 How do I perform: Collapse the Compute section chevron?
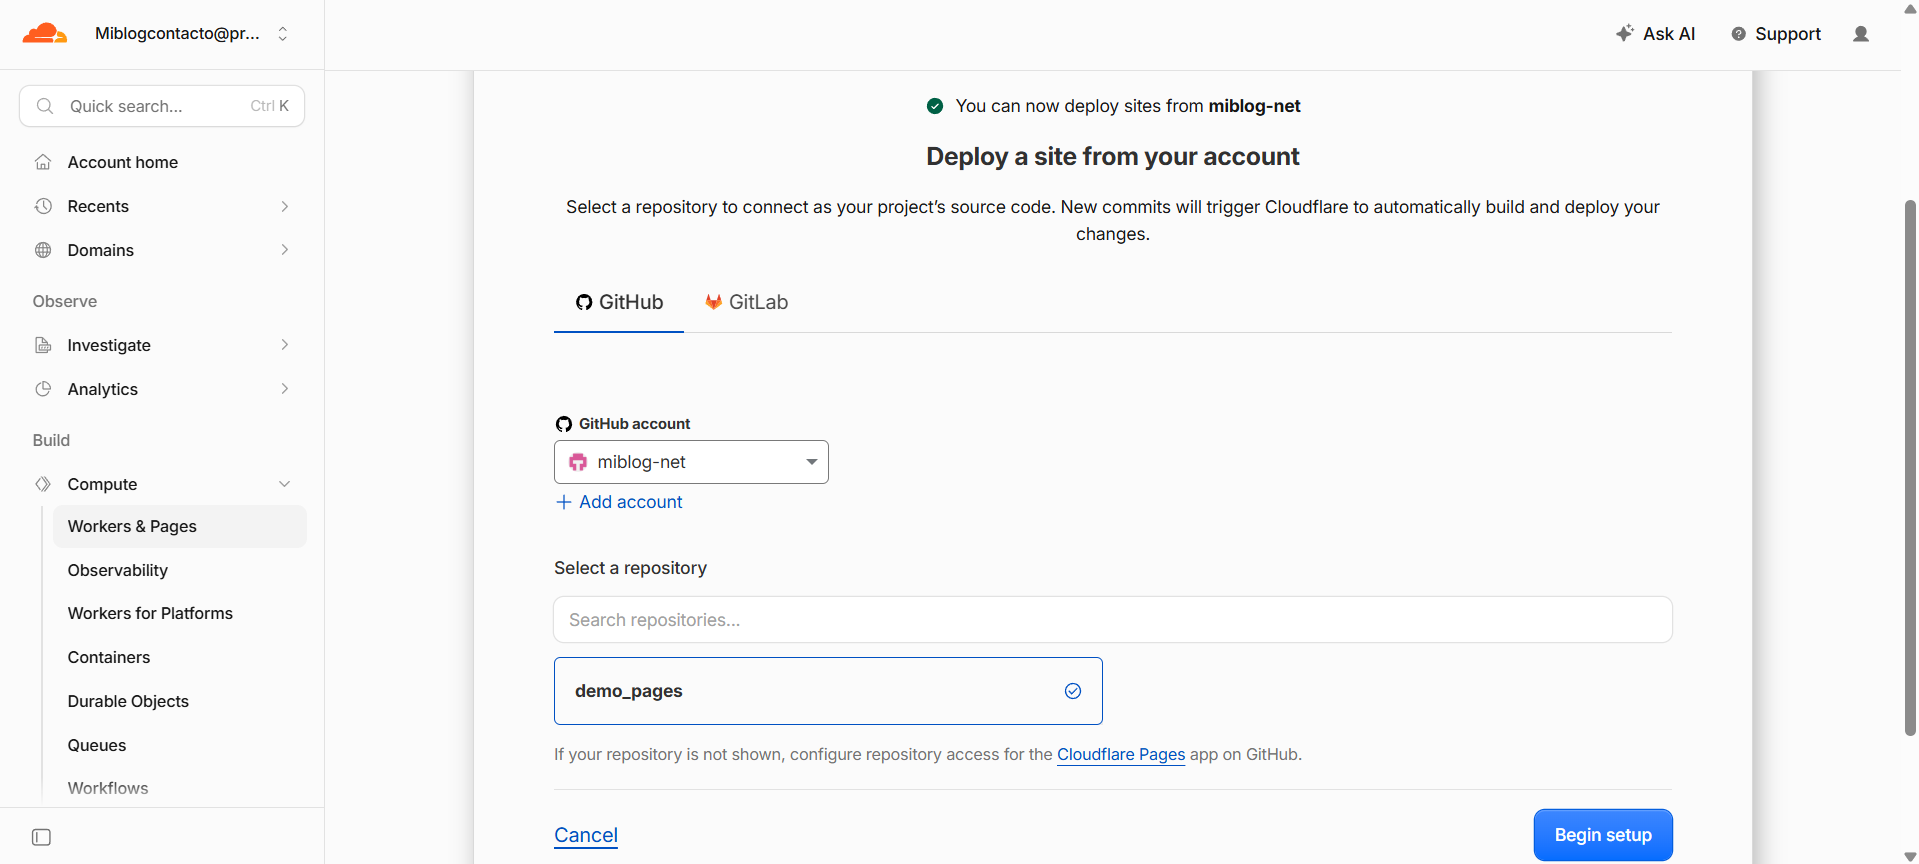pyautogui.click(x=285, y=484)
